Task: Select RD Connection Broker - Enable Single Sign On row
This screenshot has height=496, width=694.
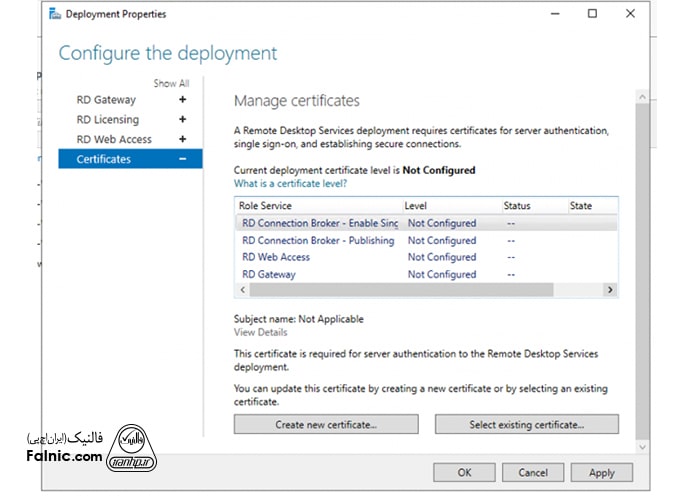Action: click(x=320, y=223)
